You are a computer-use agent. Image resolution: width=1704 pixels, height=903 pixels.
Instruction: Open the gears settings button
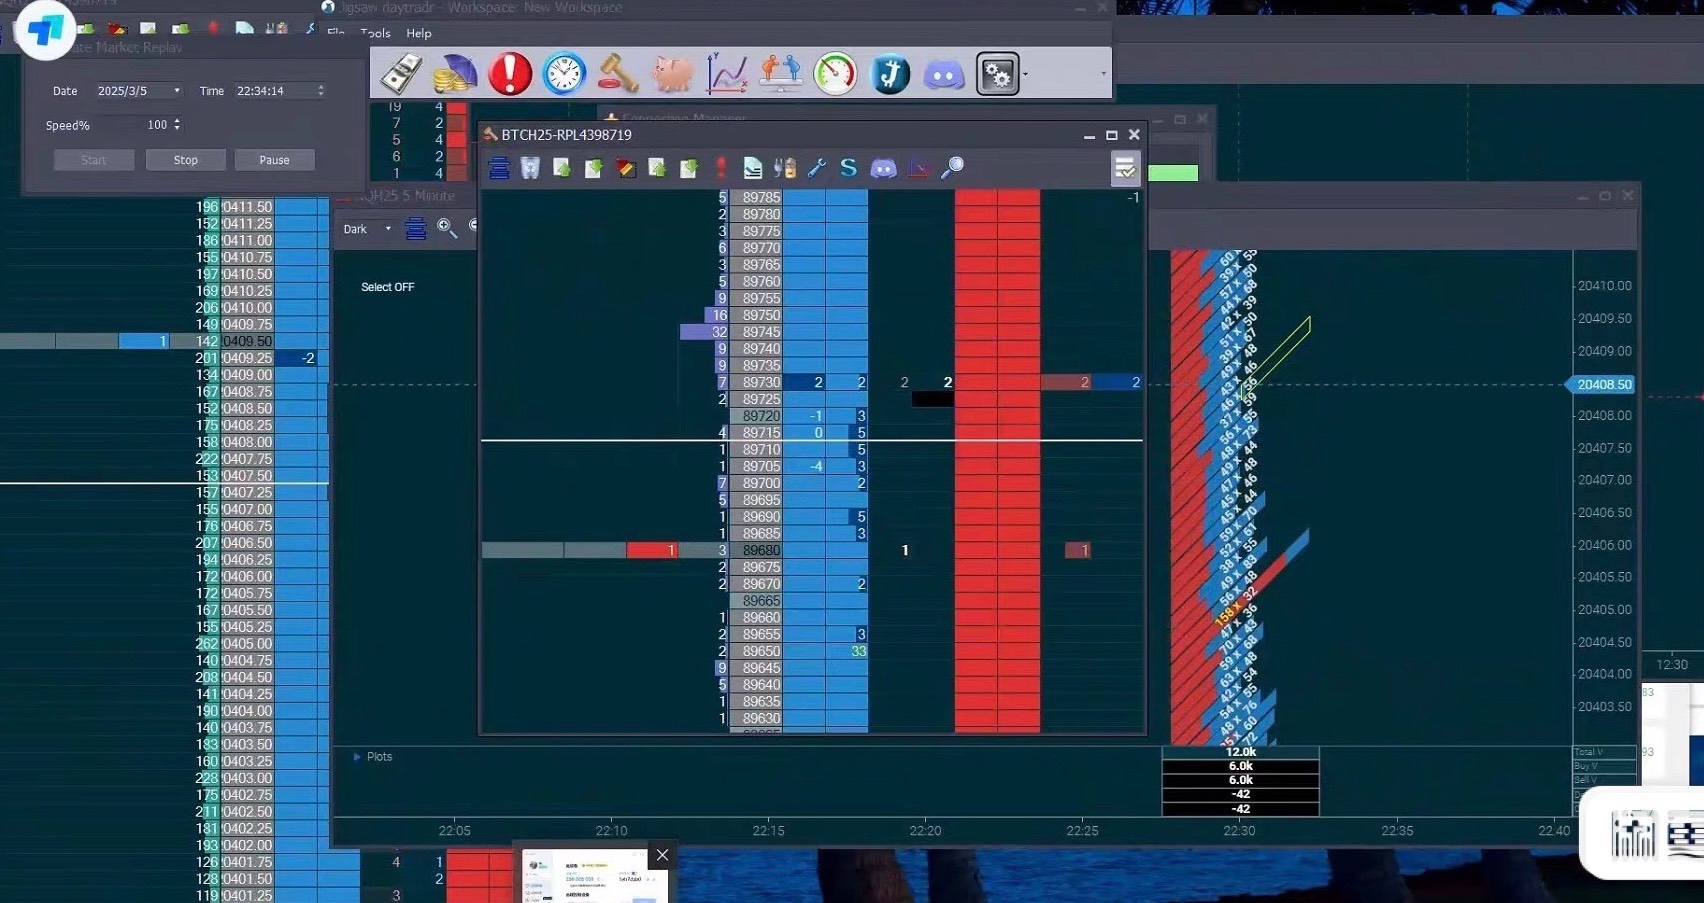[x=997, y=74]
